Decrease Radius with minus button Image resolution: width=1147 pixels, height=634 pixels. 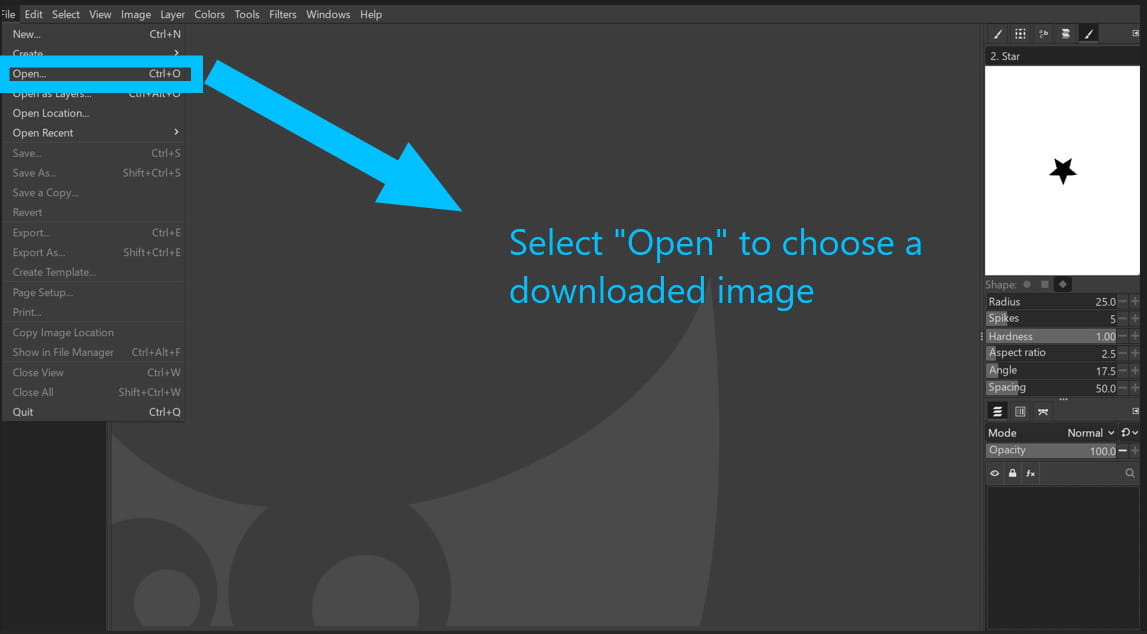pyautogui.click(x=1123, y=301)
